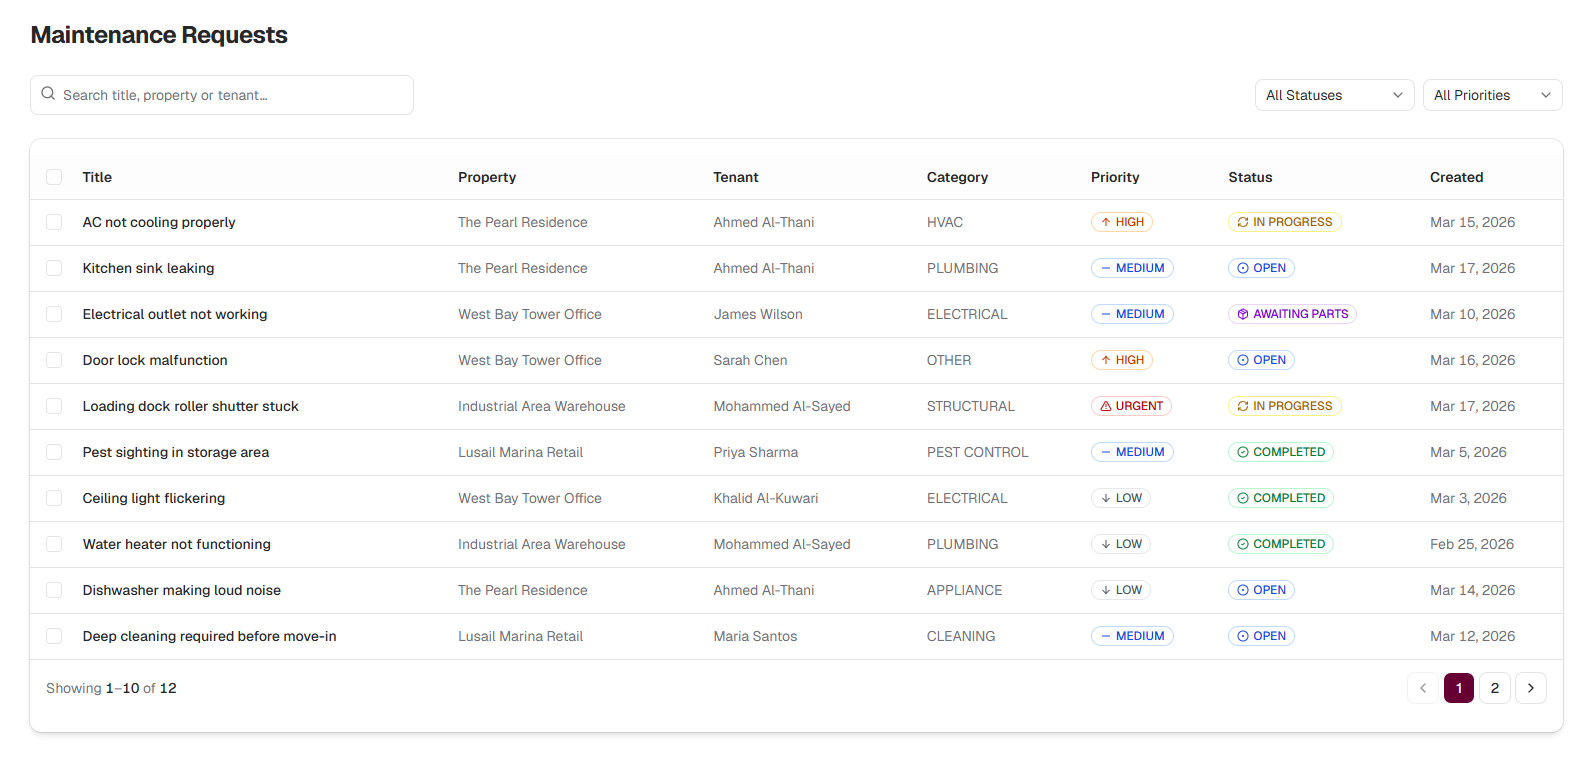
Task: Click the search magnifier icon
Action: tap(48, 94)
